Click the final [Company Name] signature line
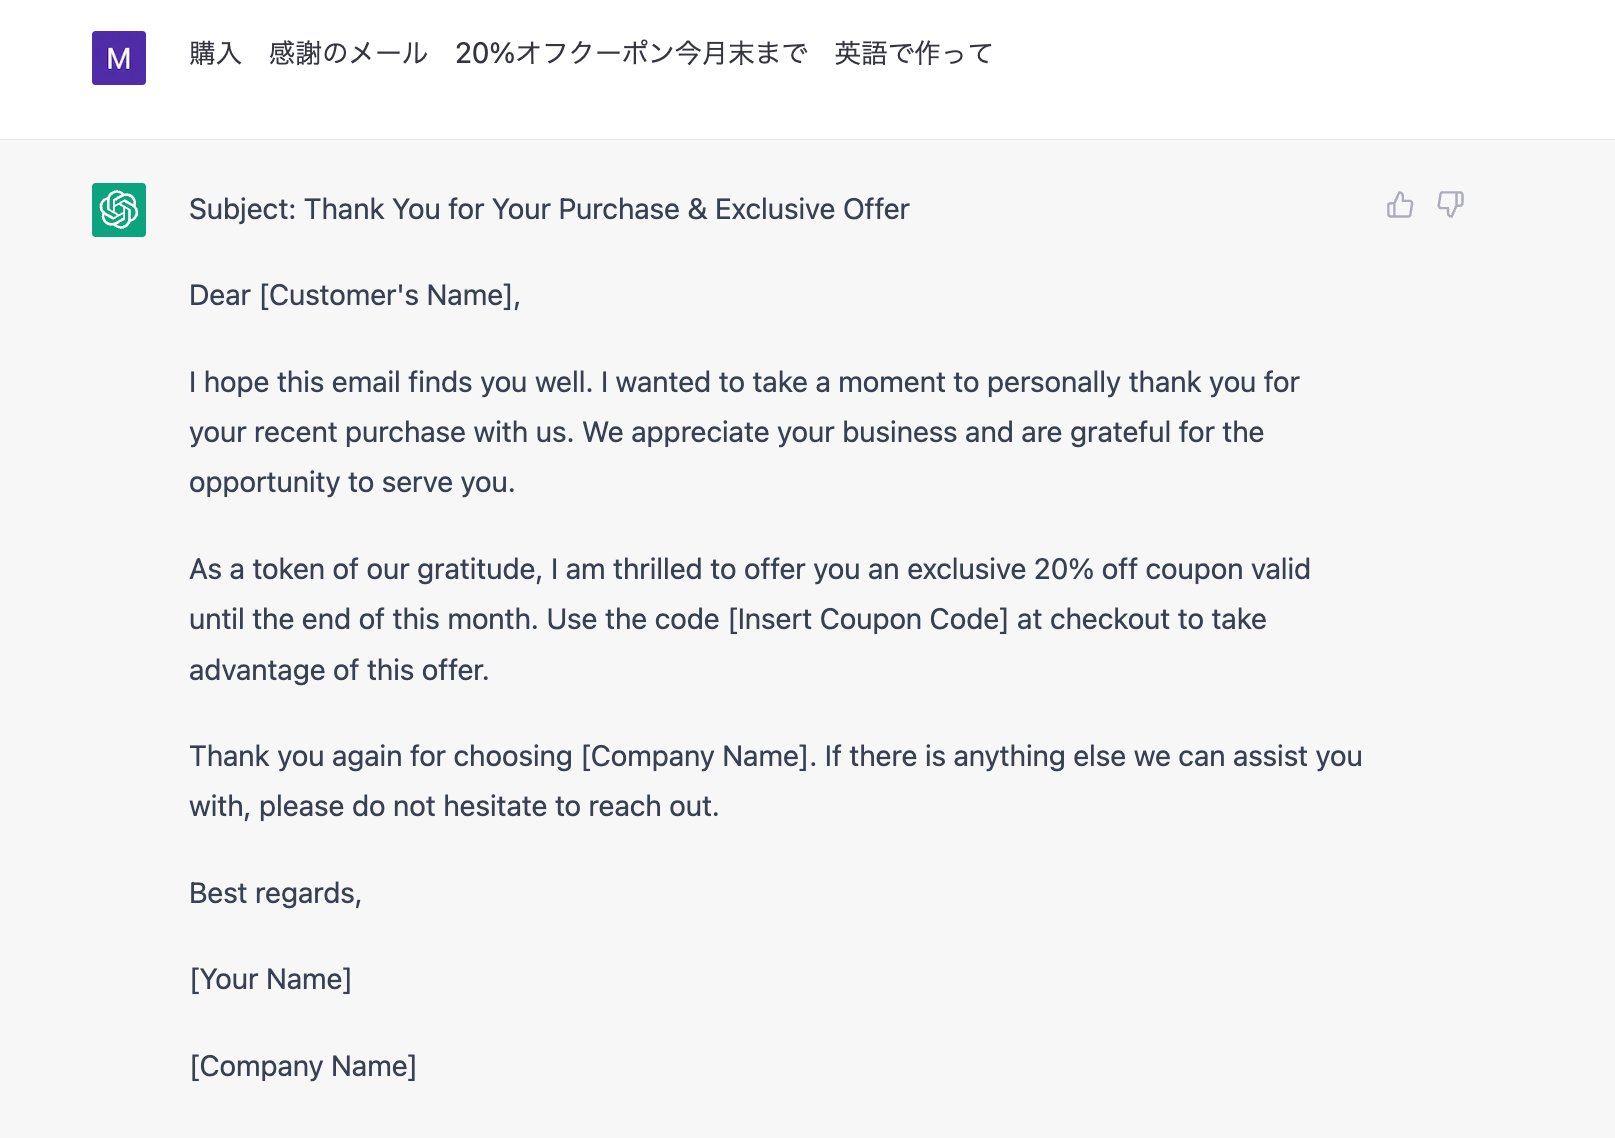 303,1066
